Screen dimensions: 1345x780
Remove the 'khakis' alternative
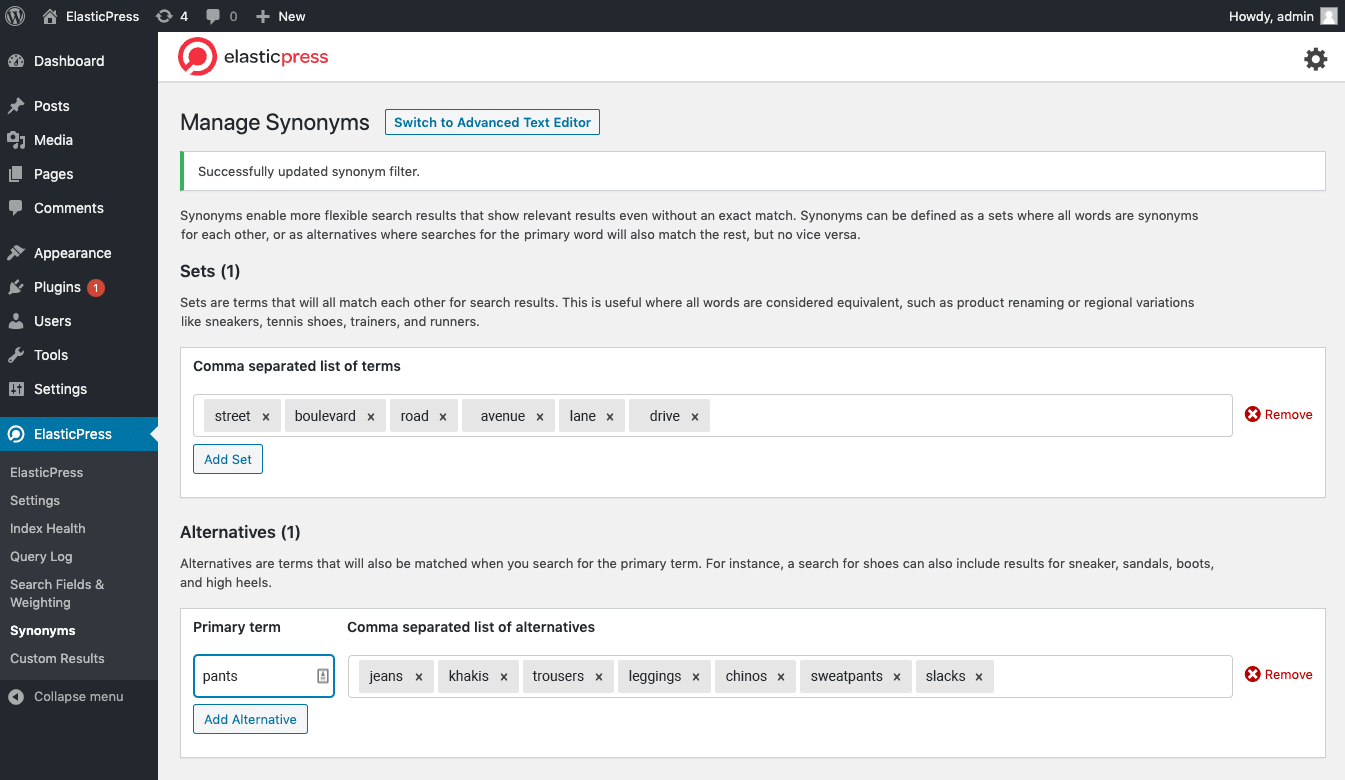[x=504, y=677]
